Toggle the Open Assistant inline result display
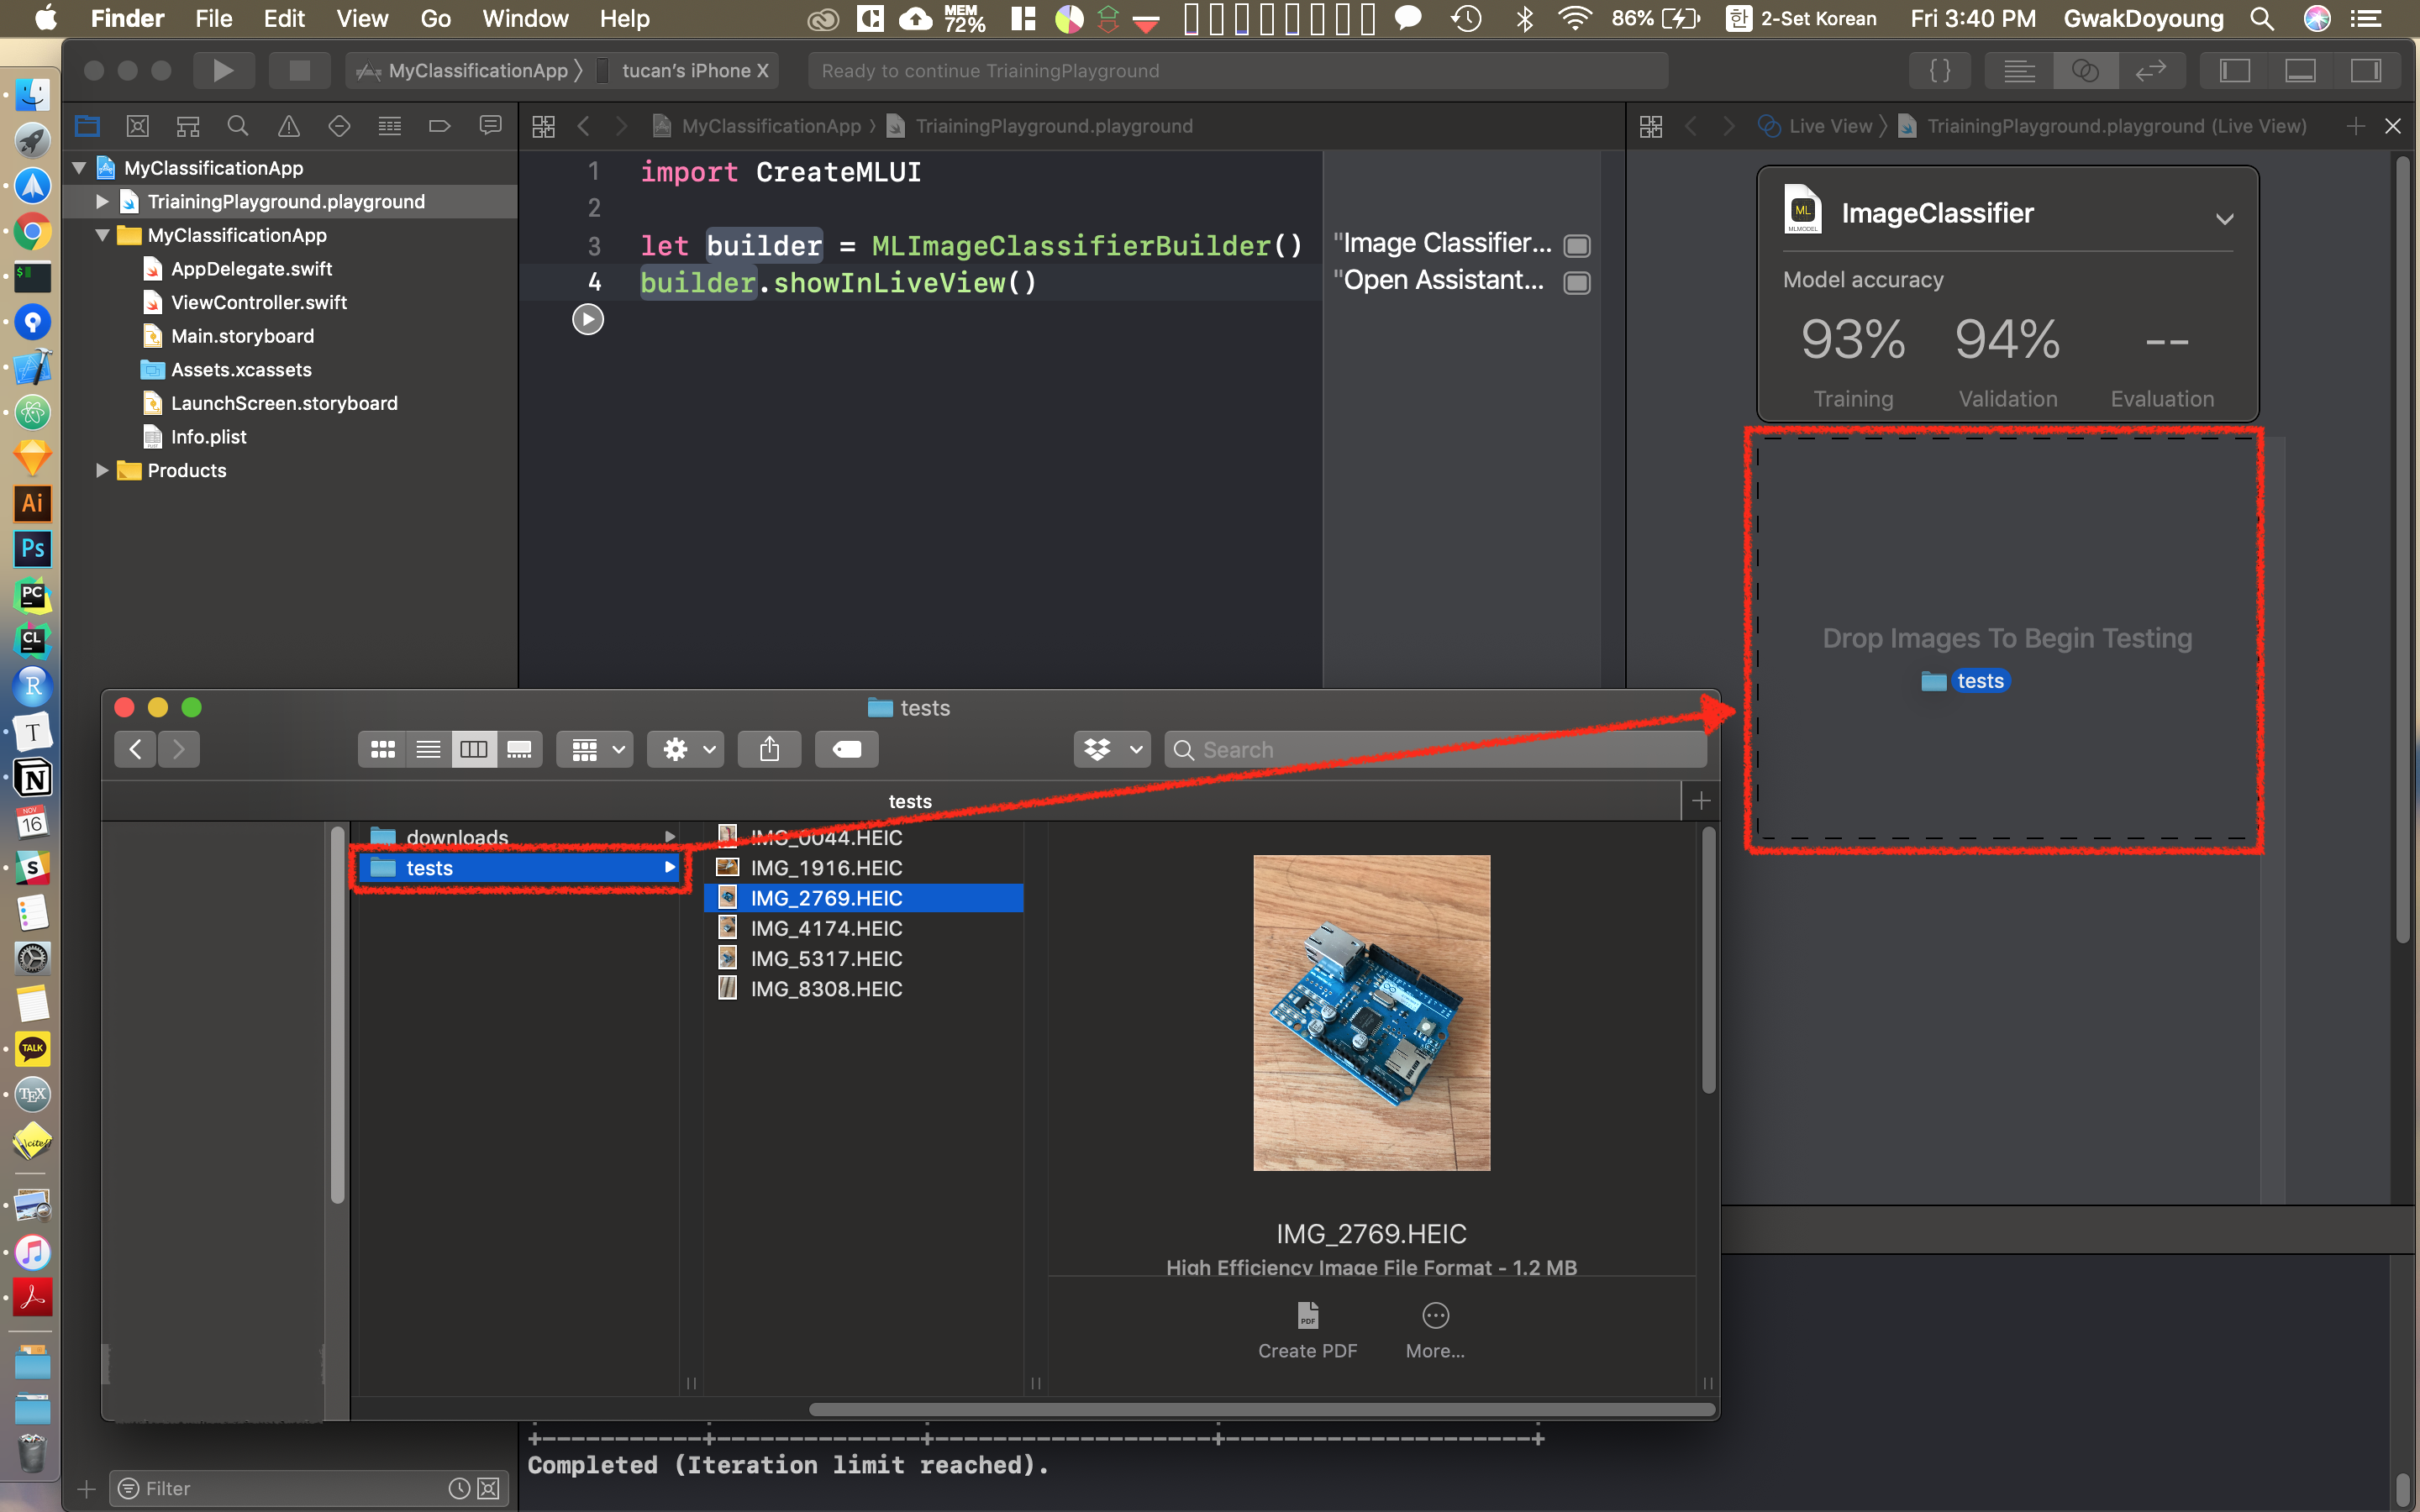Image resolution: width=2420 pixels, height=1512 pixels. coord(1576,282)
